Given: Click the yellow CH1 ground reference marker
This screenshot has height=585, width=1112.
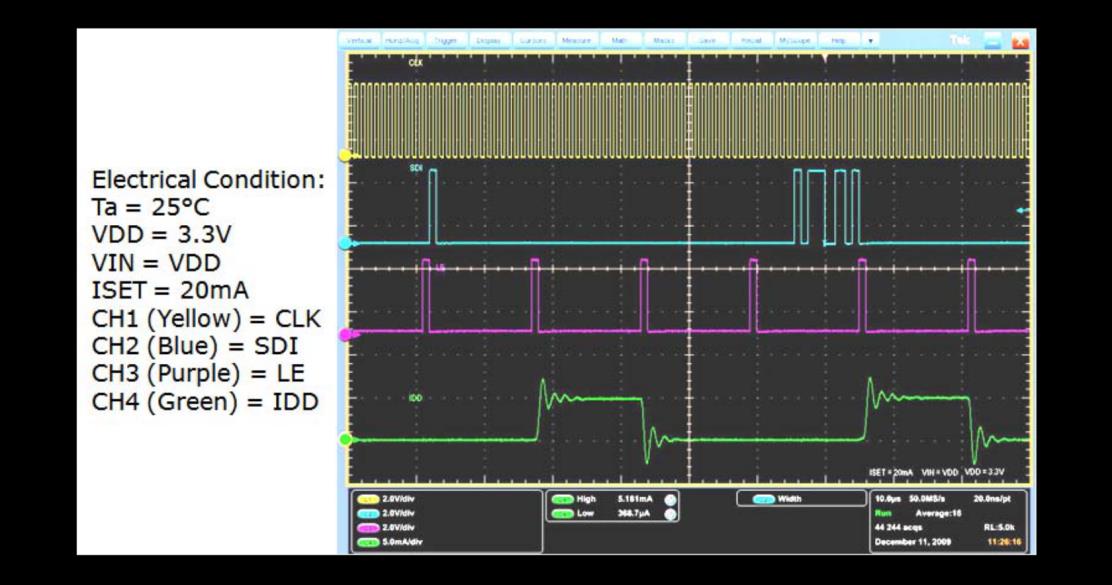Looking at the screenshot, I should [346, 155].
